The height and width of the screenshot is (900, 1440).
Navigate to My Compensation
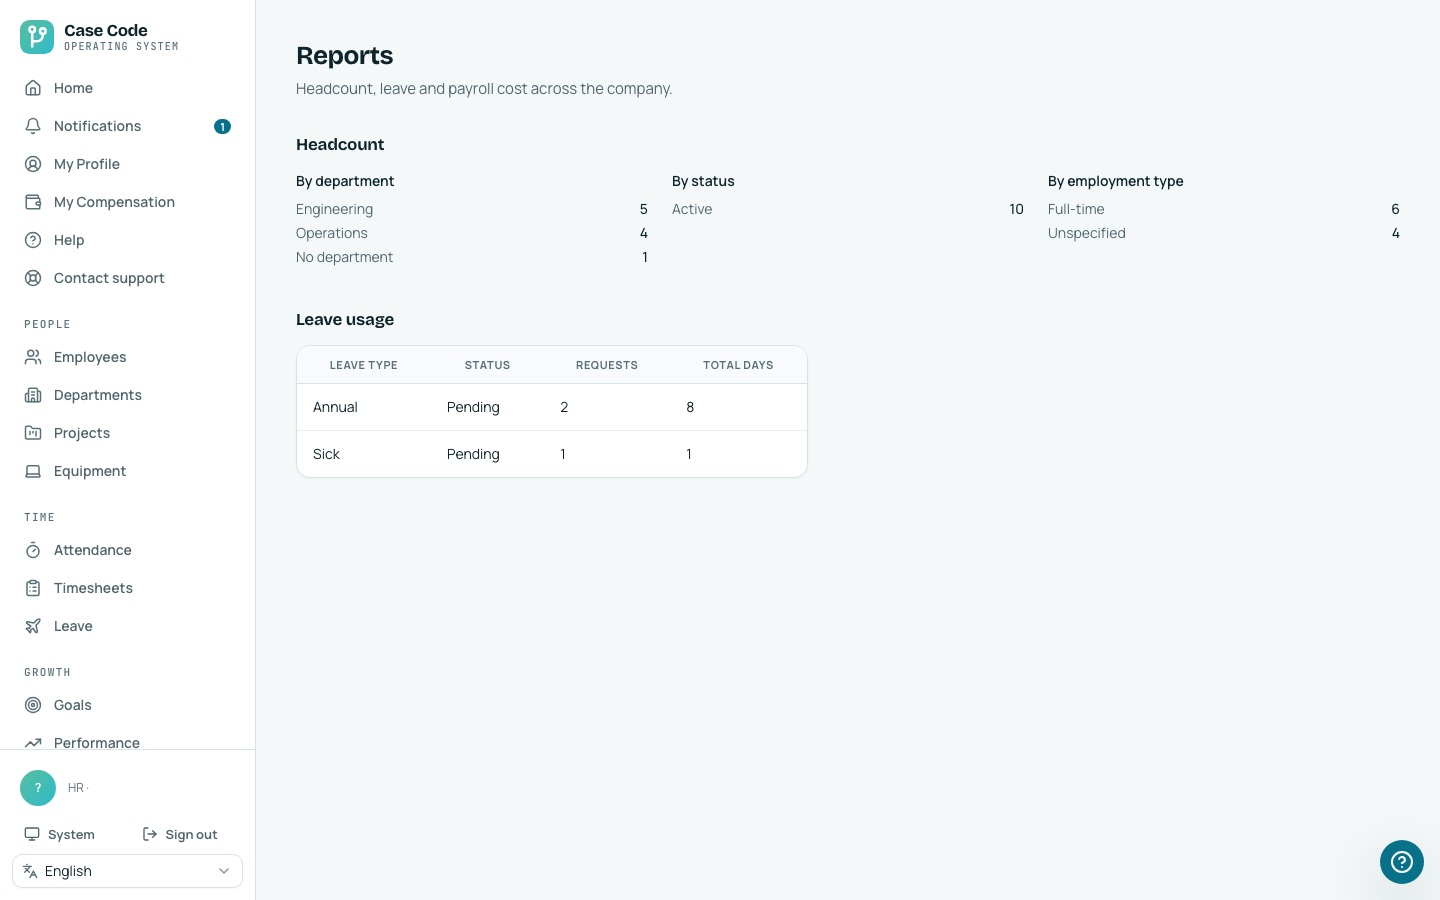pos(127,202)
